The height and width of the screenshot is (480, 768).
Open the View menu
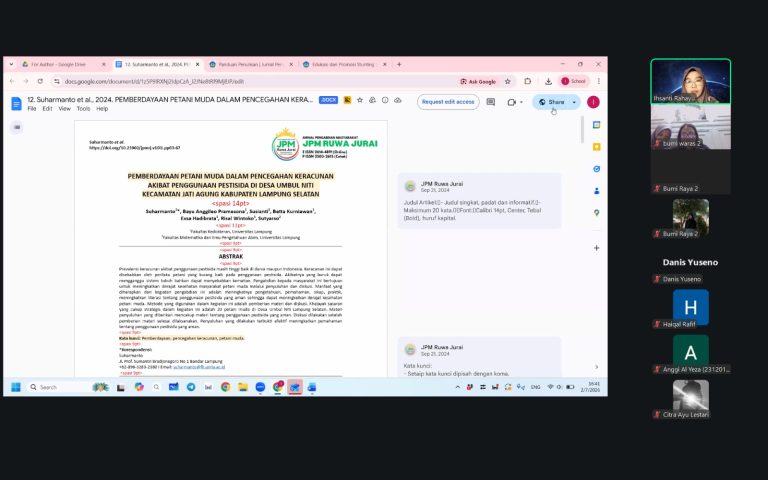65,109
